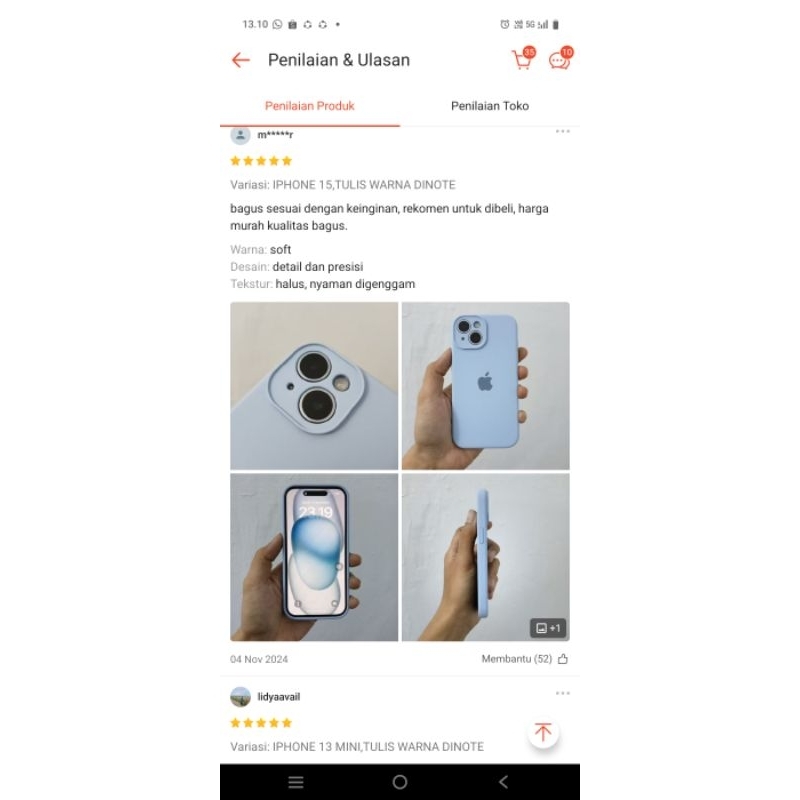Open side-view photo with +1 badge
Screen dimensions: 800x800
(486, 557)
